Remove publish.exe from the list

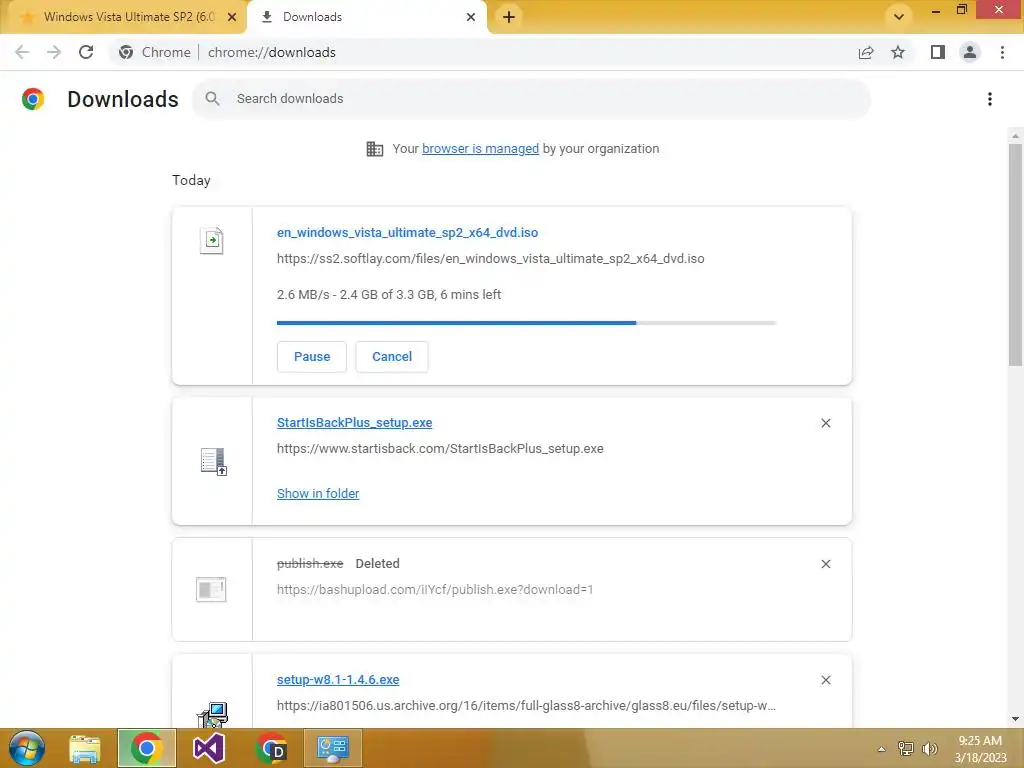pos(825,564)
